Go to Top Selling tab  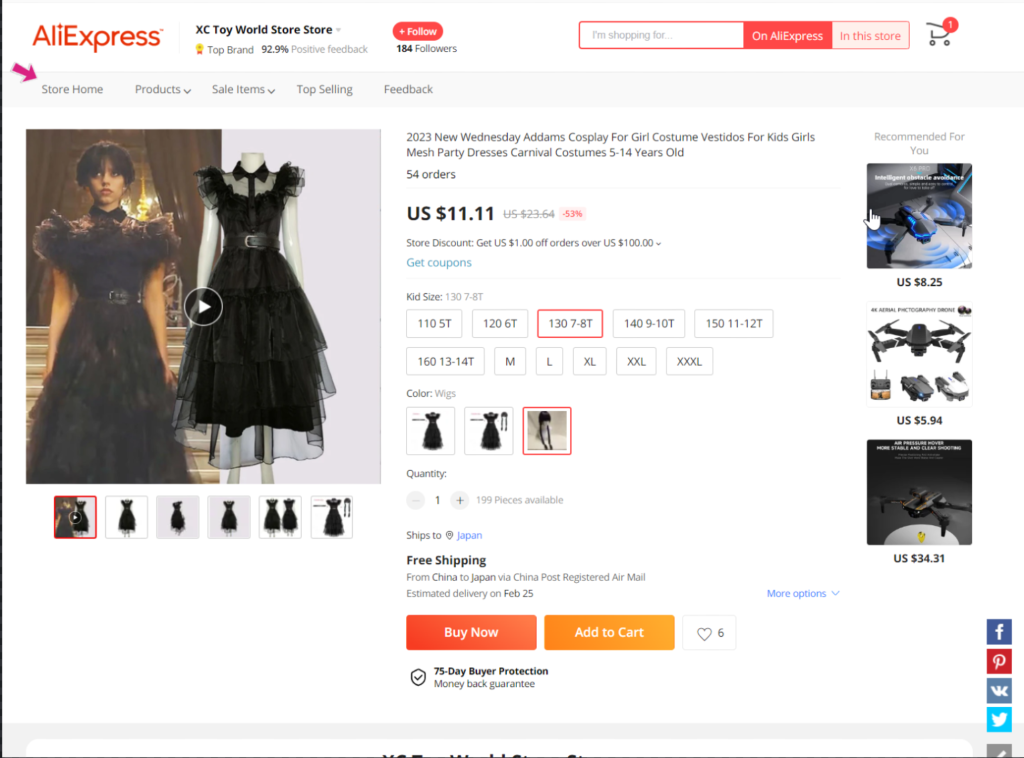[324, 90]
